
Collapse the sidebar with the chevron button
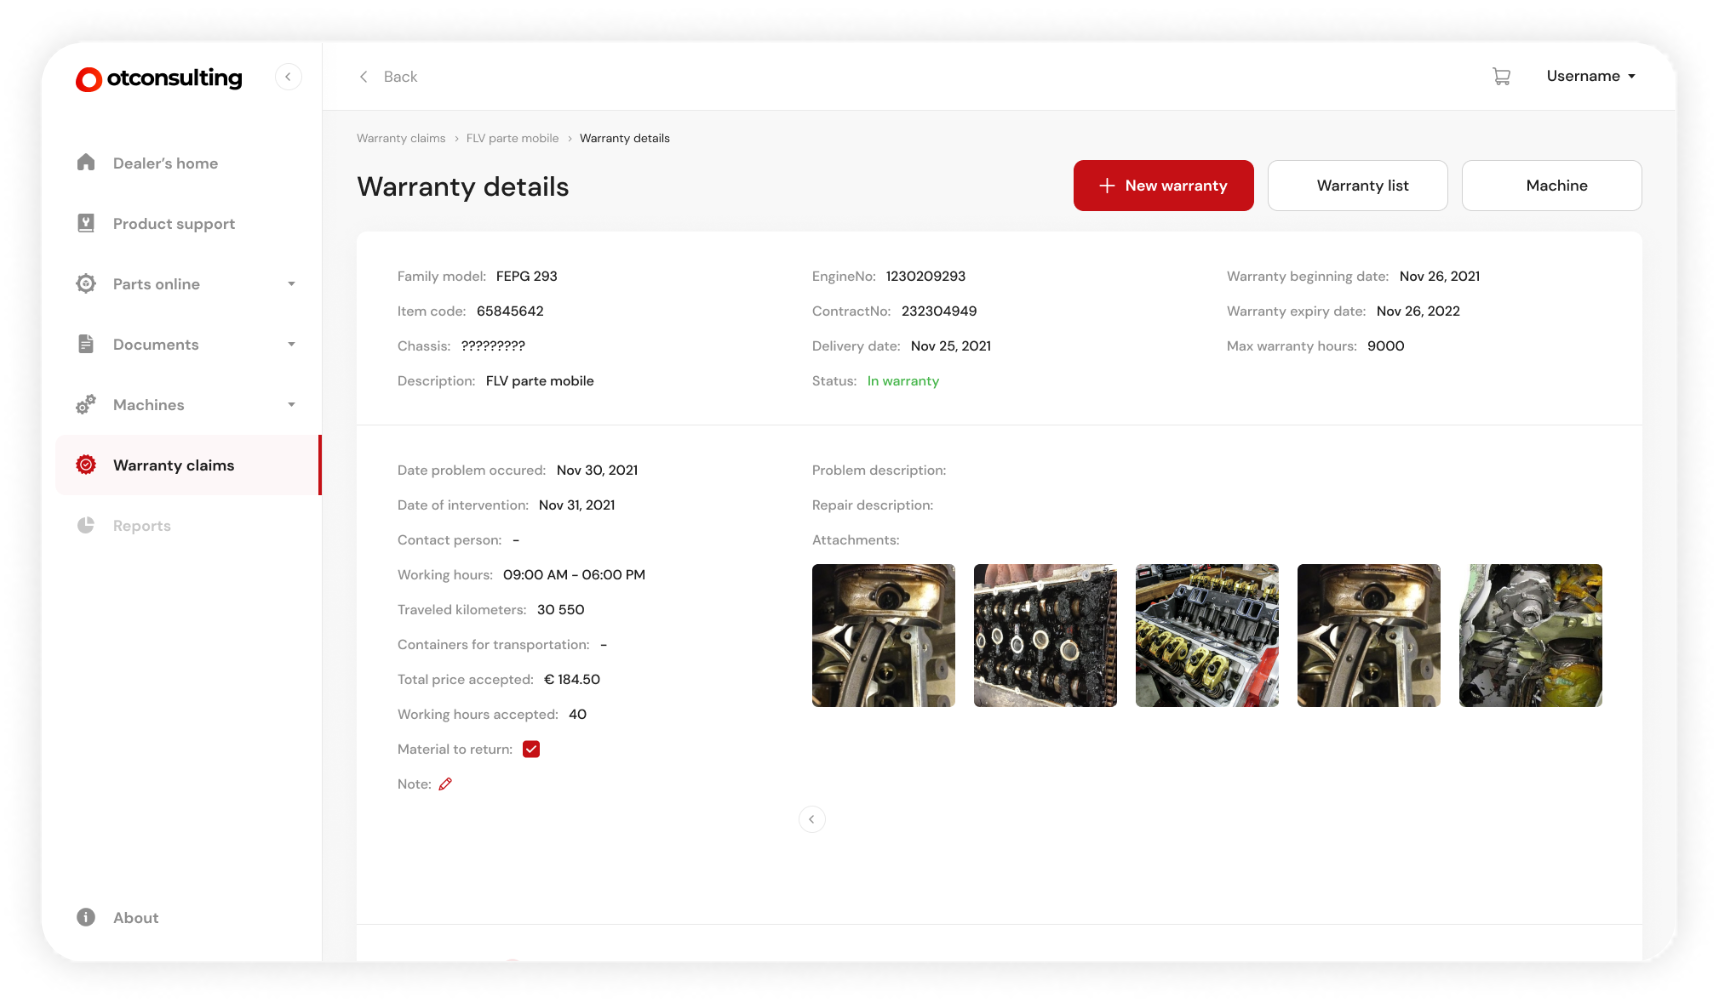[288, 77]
